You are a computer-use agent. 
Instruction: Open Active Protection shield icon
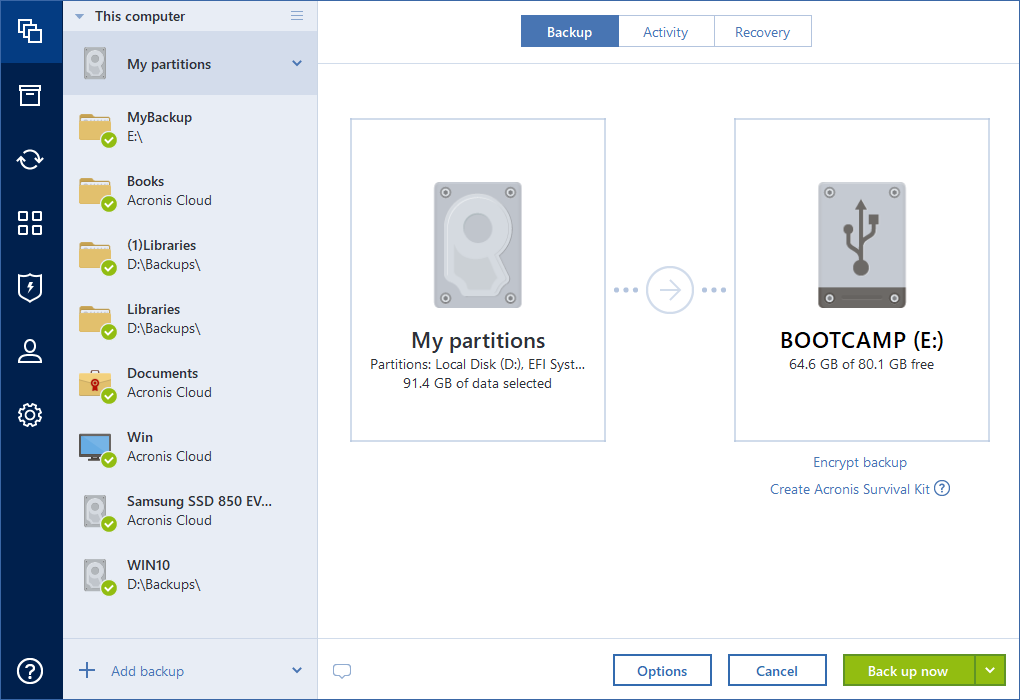click(30, 287)
